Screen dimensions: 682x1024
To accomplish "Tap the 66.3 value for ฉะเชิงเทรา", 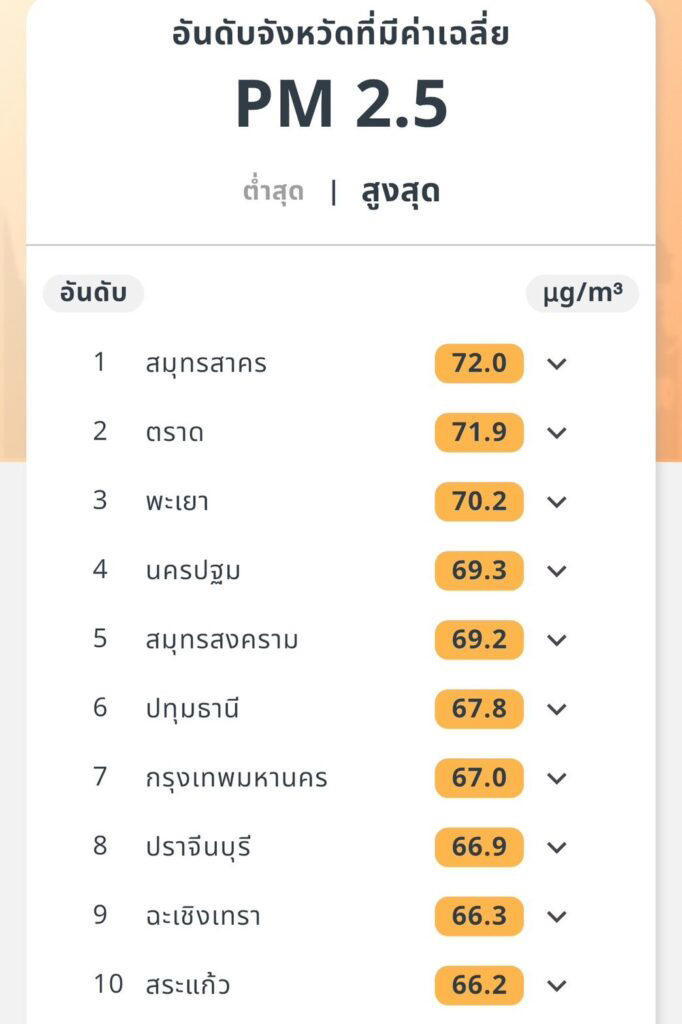I will (478, 915).
